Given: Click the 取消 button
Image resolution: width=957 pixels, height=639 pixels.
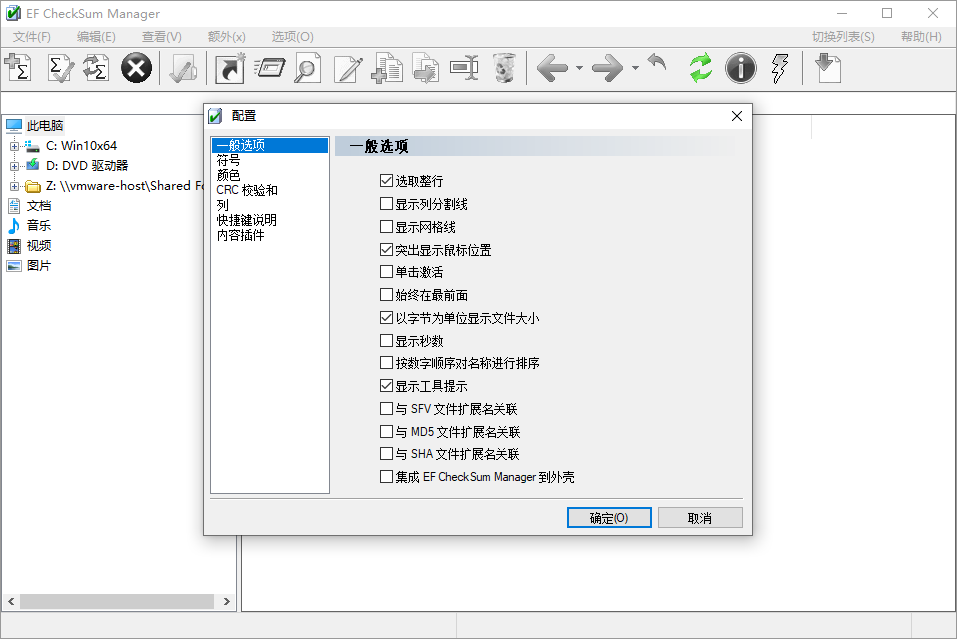Looking at the screenshot, I should [700, 518].
